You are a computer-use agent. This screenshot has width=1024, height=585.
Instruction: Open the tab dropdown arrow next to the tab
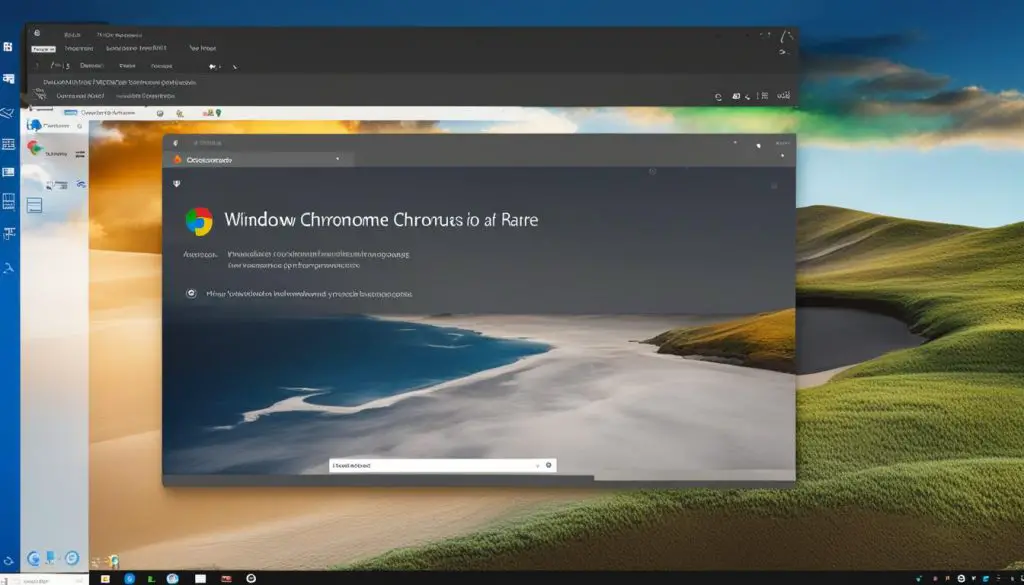(338, 158)
